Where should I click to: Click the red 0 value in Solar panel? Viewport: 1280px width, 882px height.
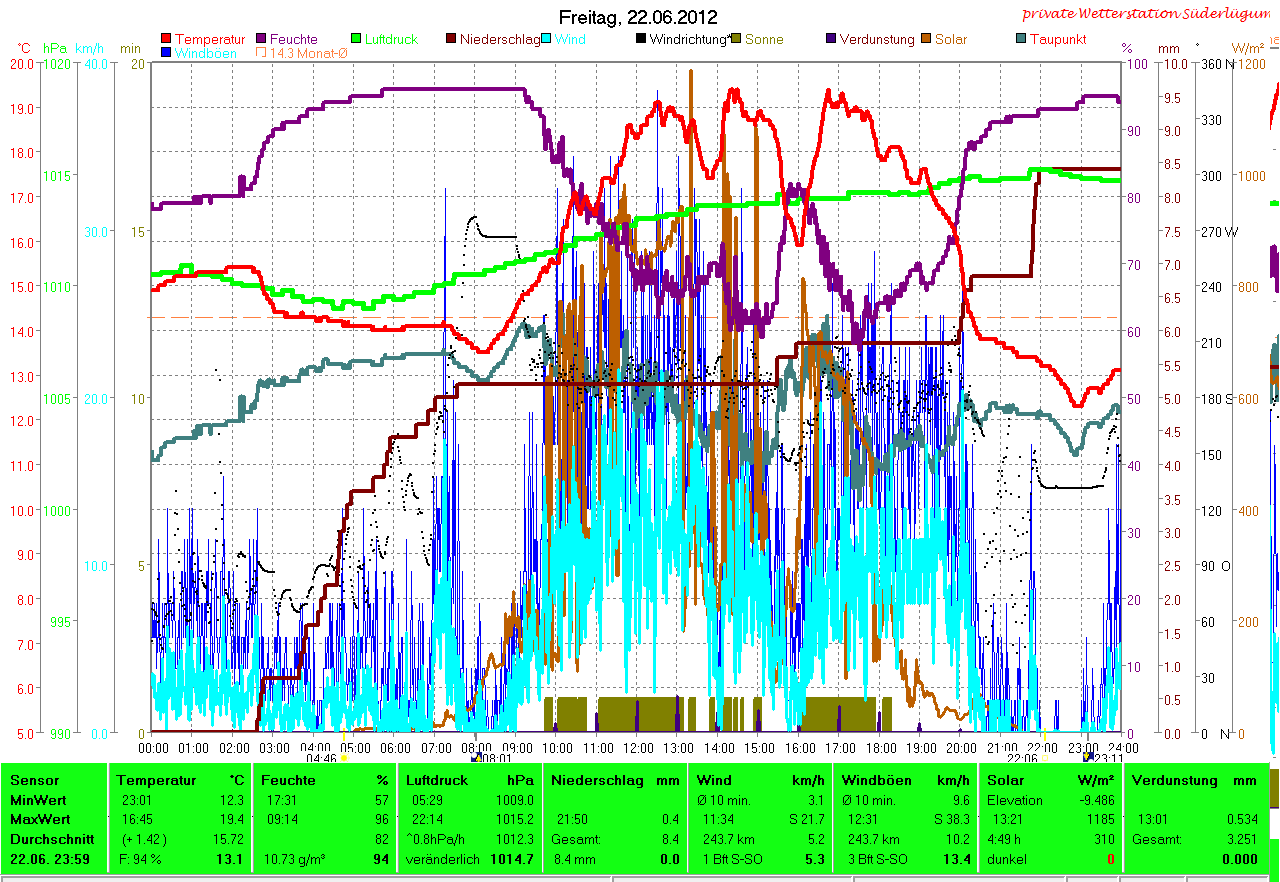1110,859
